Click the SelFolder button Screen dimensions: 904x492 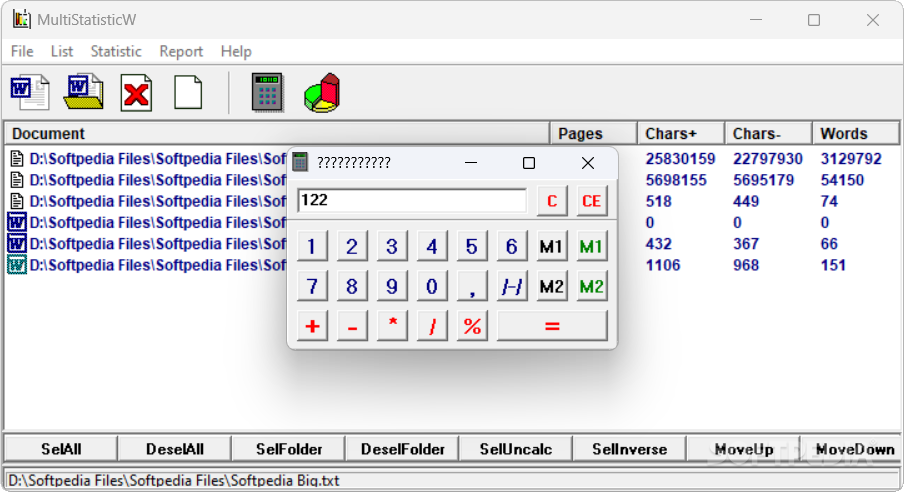tap(289, 449)
